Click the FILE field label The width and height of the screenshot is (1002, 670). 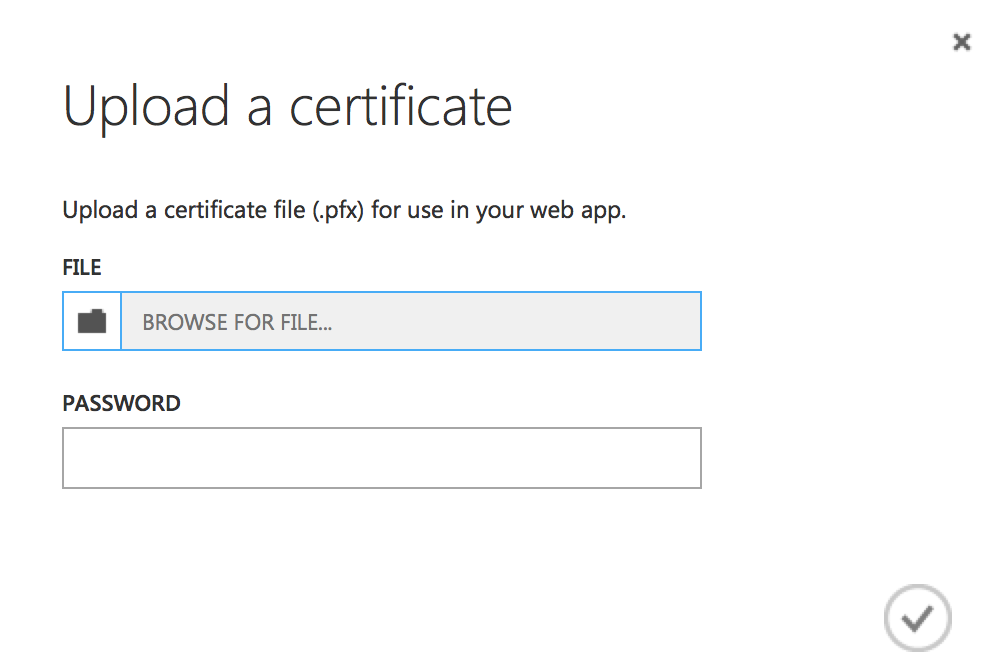pyautogui.click(x=82, y=267)
